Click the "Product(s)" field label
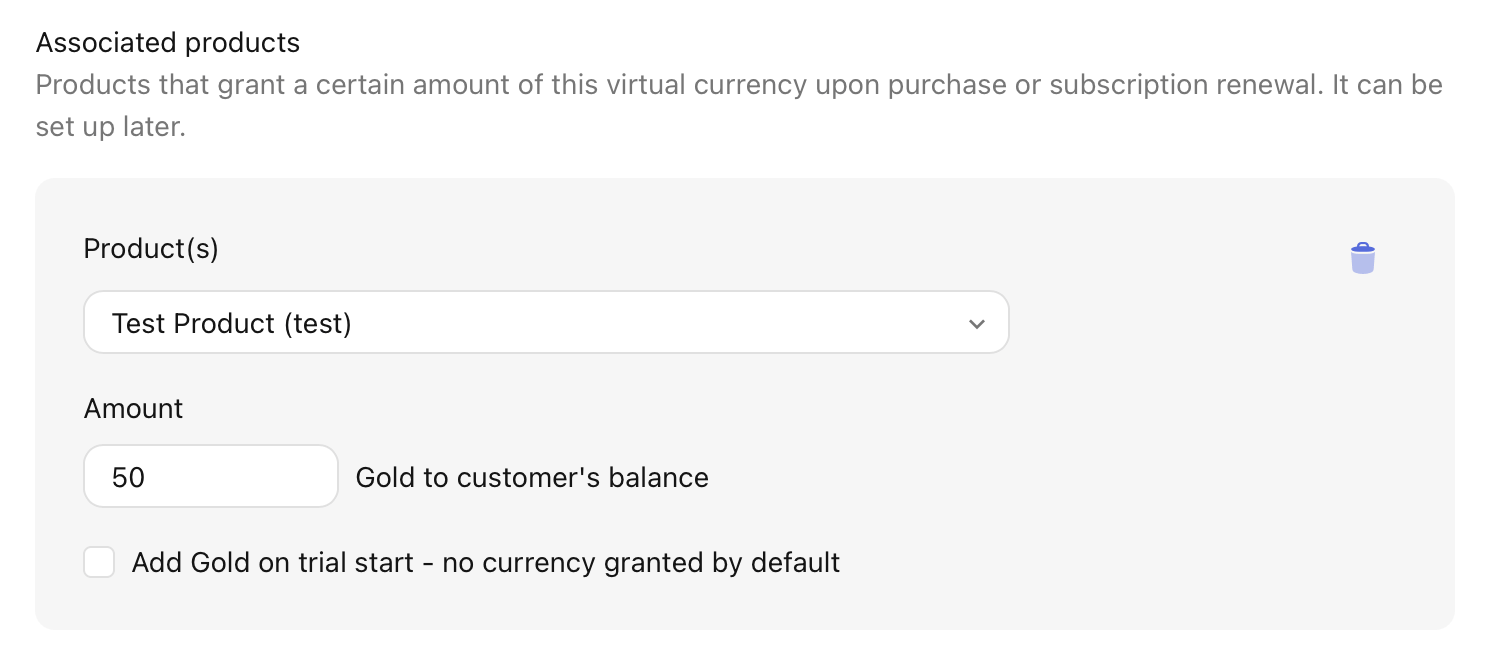Viewport: 1490px width, 662px height. (151, 248)
